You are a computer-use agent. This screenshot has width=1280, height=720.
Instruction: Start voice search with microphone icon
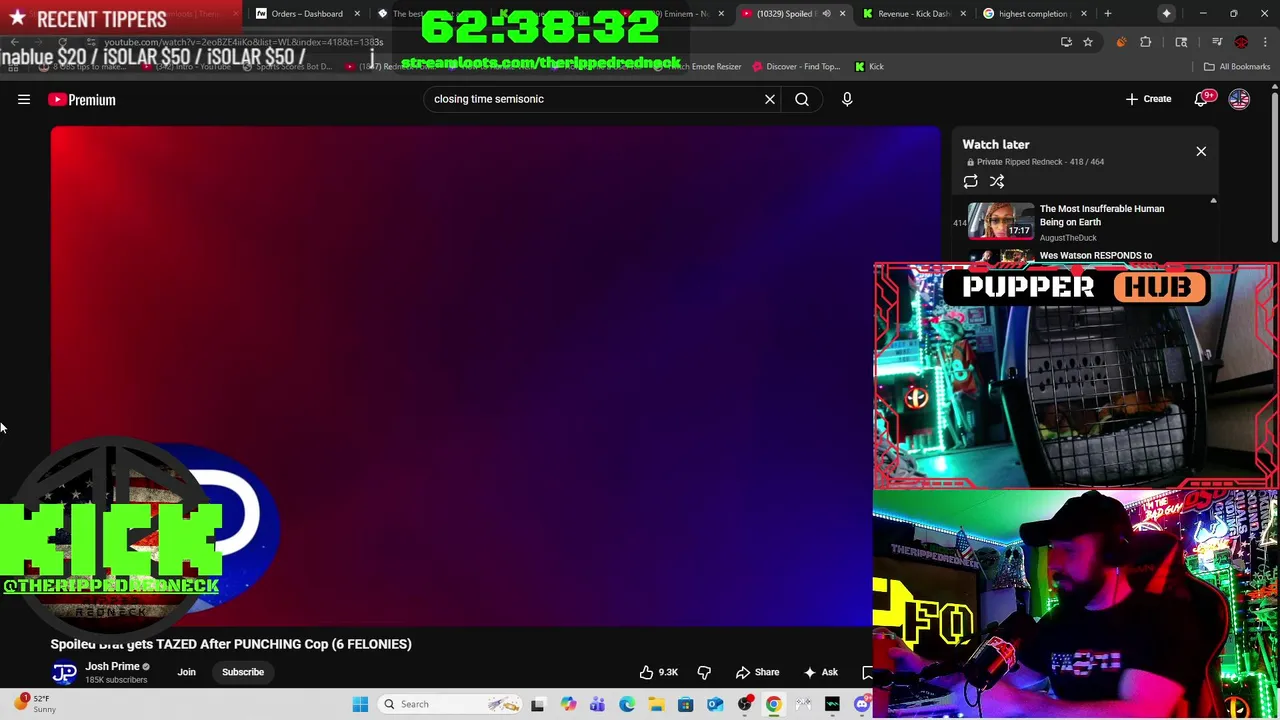(x=847, y=99)
